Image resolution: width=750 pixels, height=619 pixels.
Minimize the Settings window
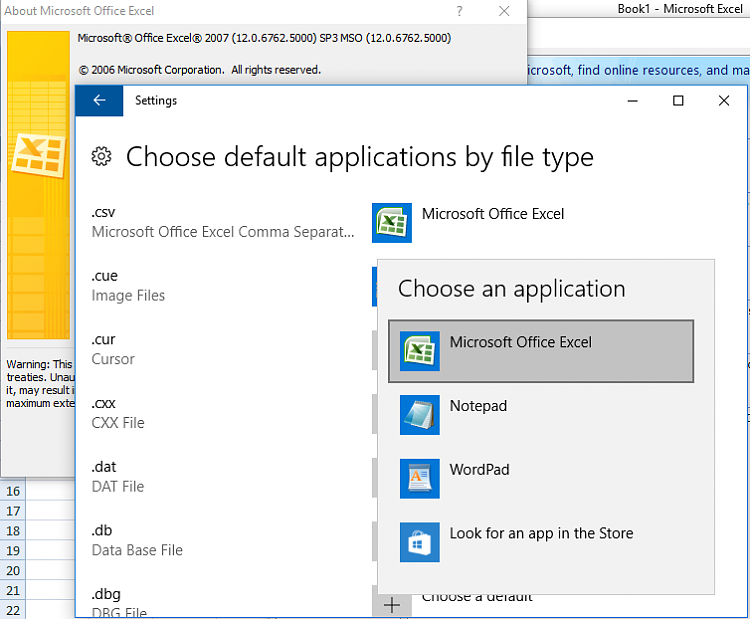(x=633, y=100)
